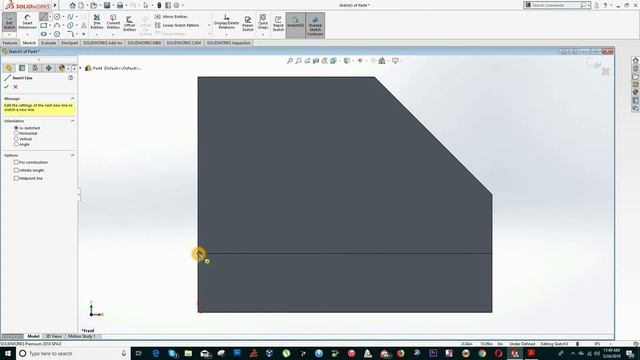Open the ConfigurationManager tab icon
This screenshot has width=640, height=360.
click(35, 68)
